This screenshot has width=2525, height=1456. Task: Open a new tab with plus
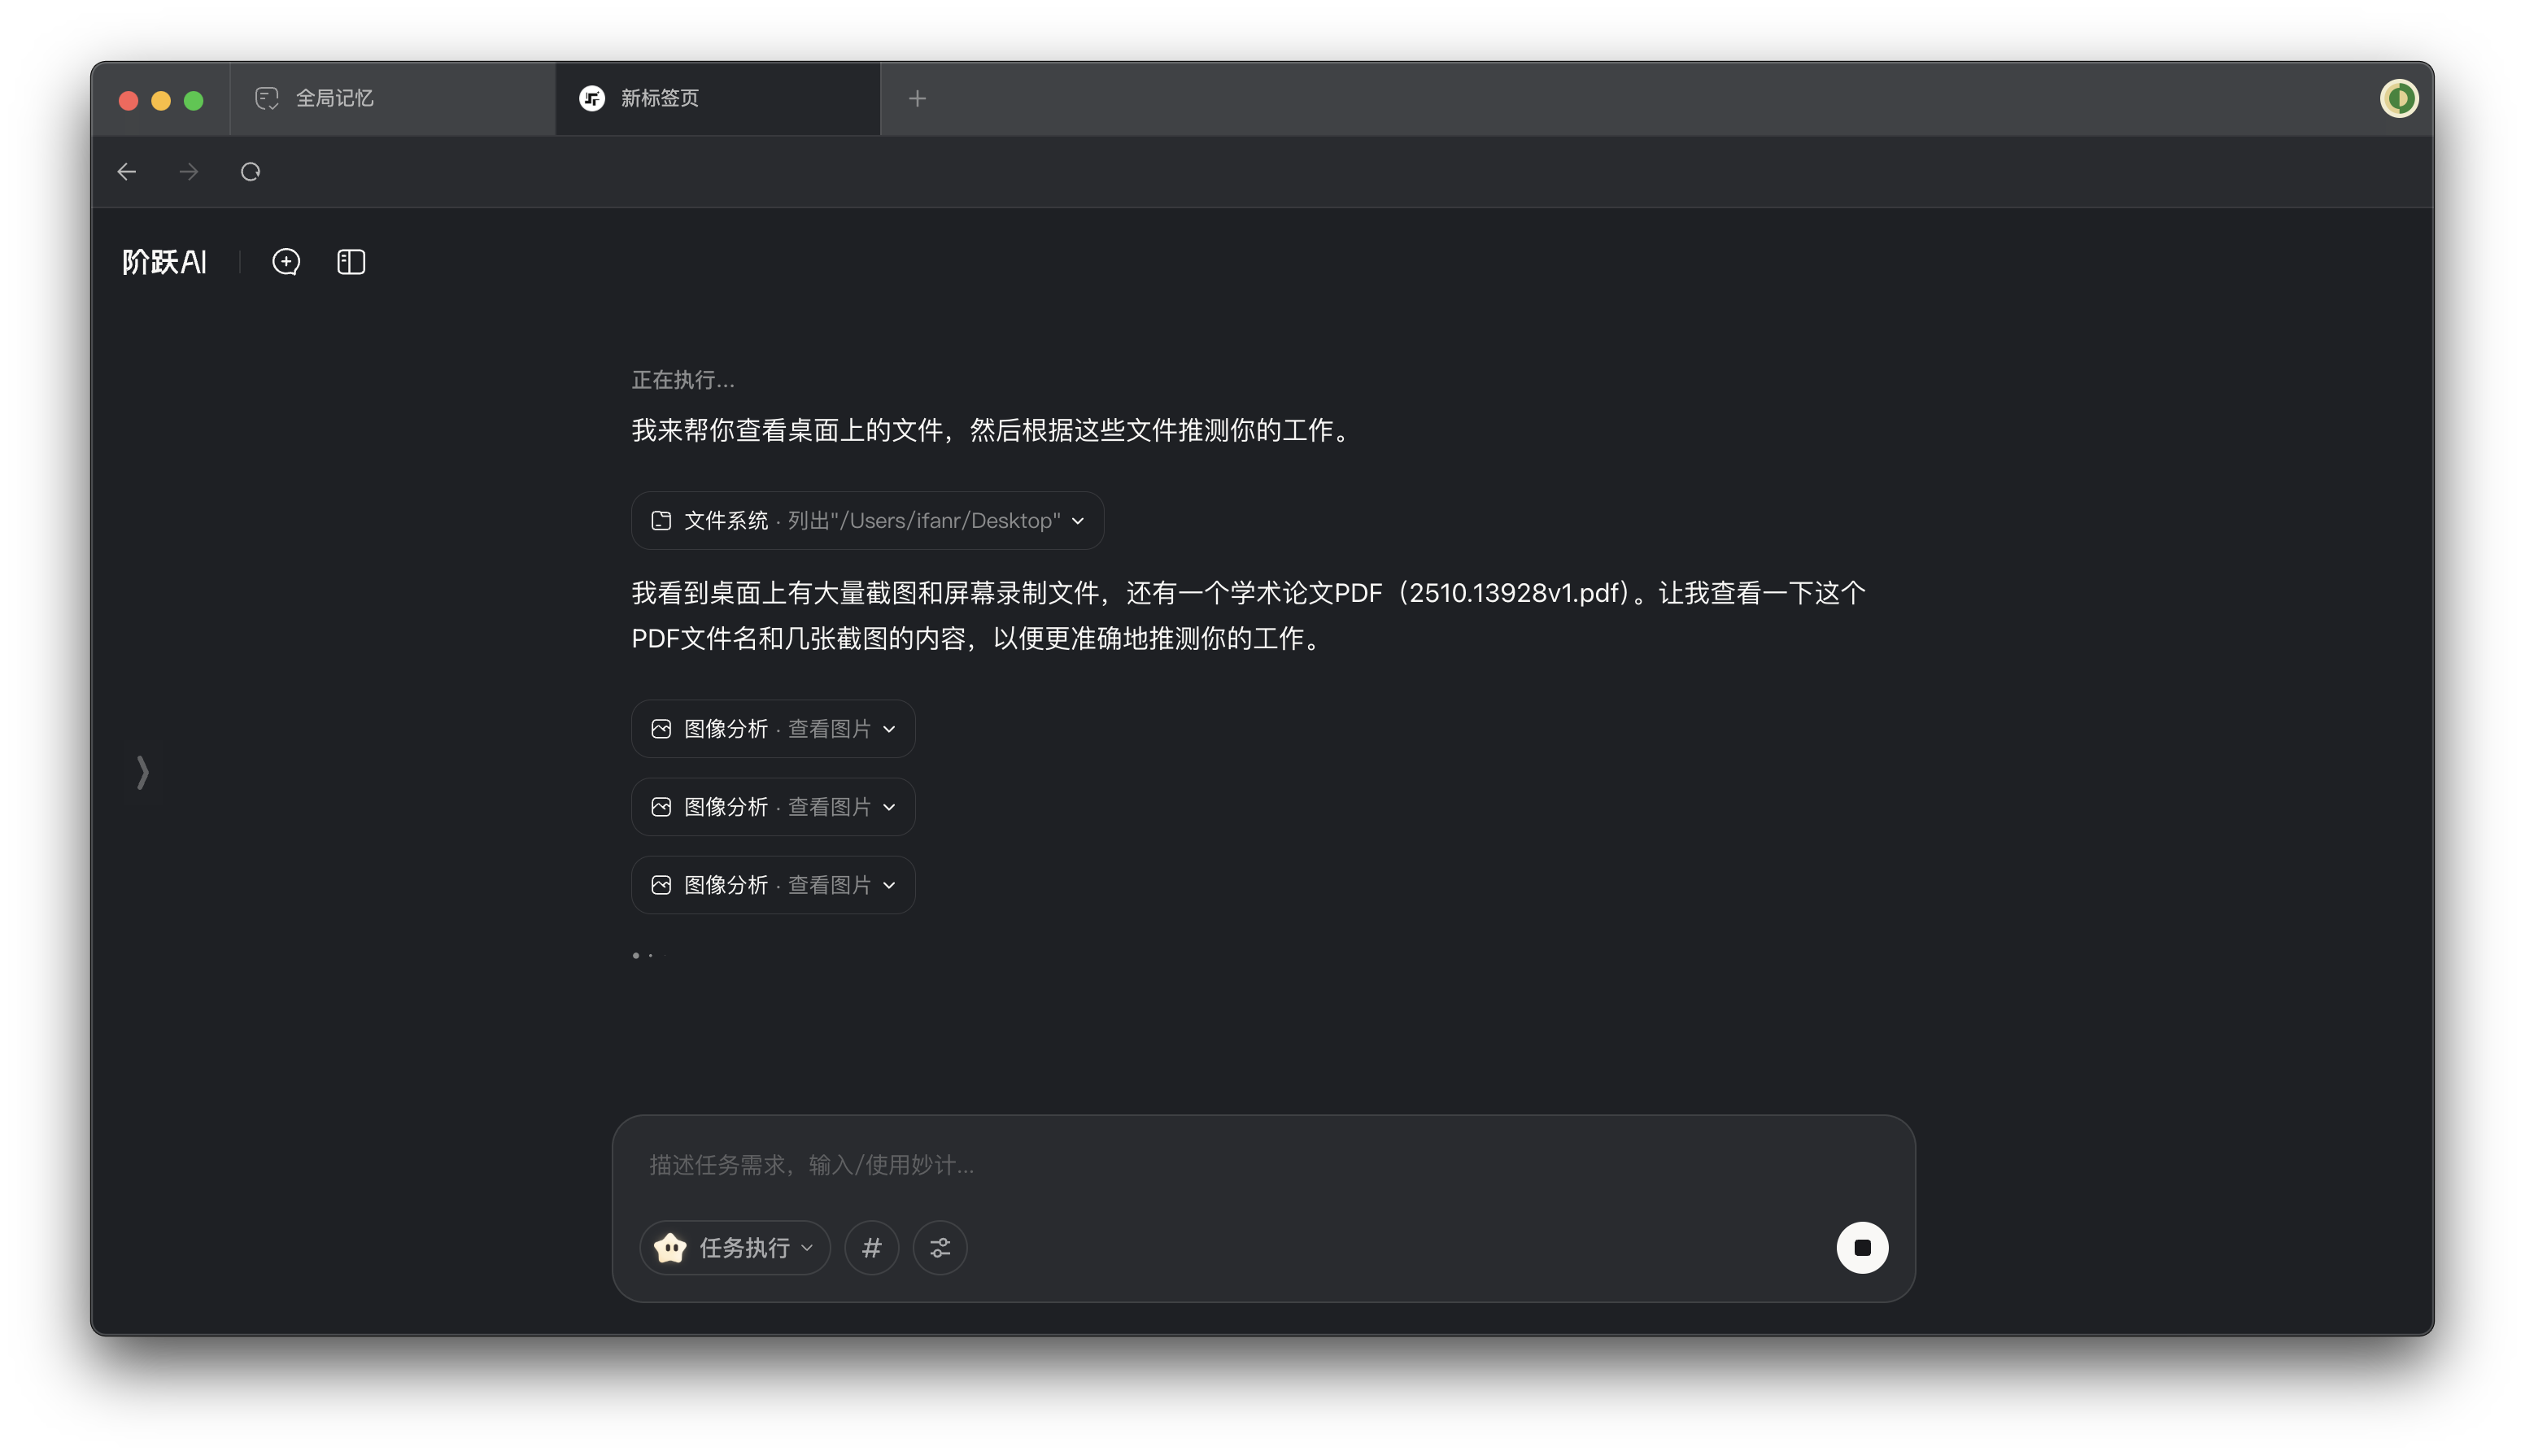[x=917, y=98]
